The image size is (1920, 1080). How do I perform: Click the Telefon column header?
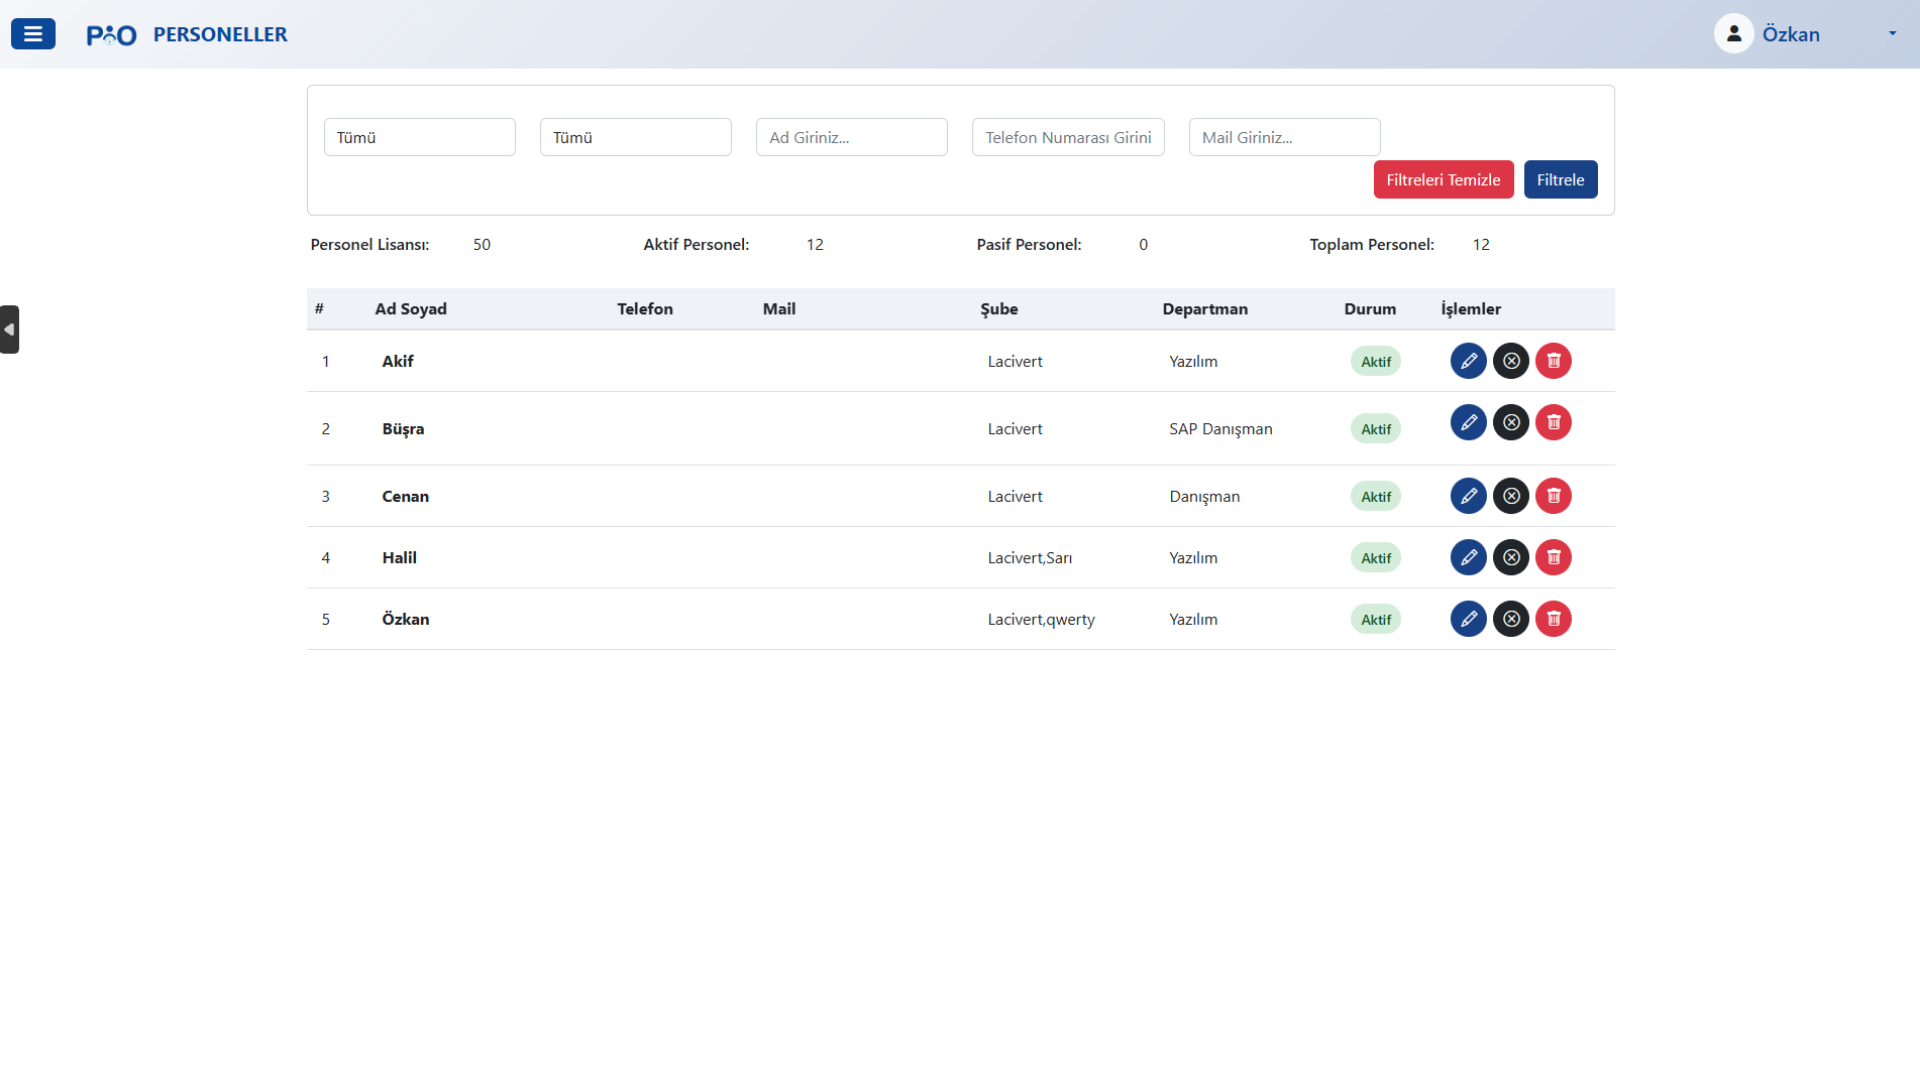645,309
